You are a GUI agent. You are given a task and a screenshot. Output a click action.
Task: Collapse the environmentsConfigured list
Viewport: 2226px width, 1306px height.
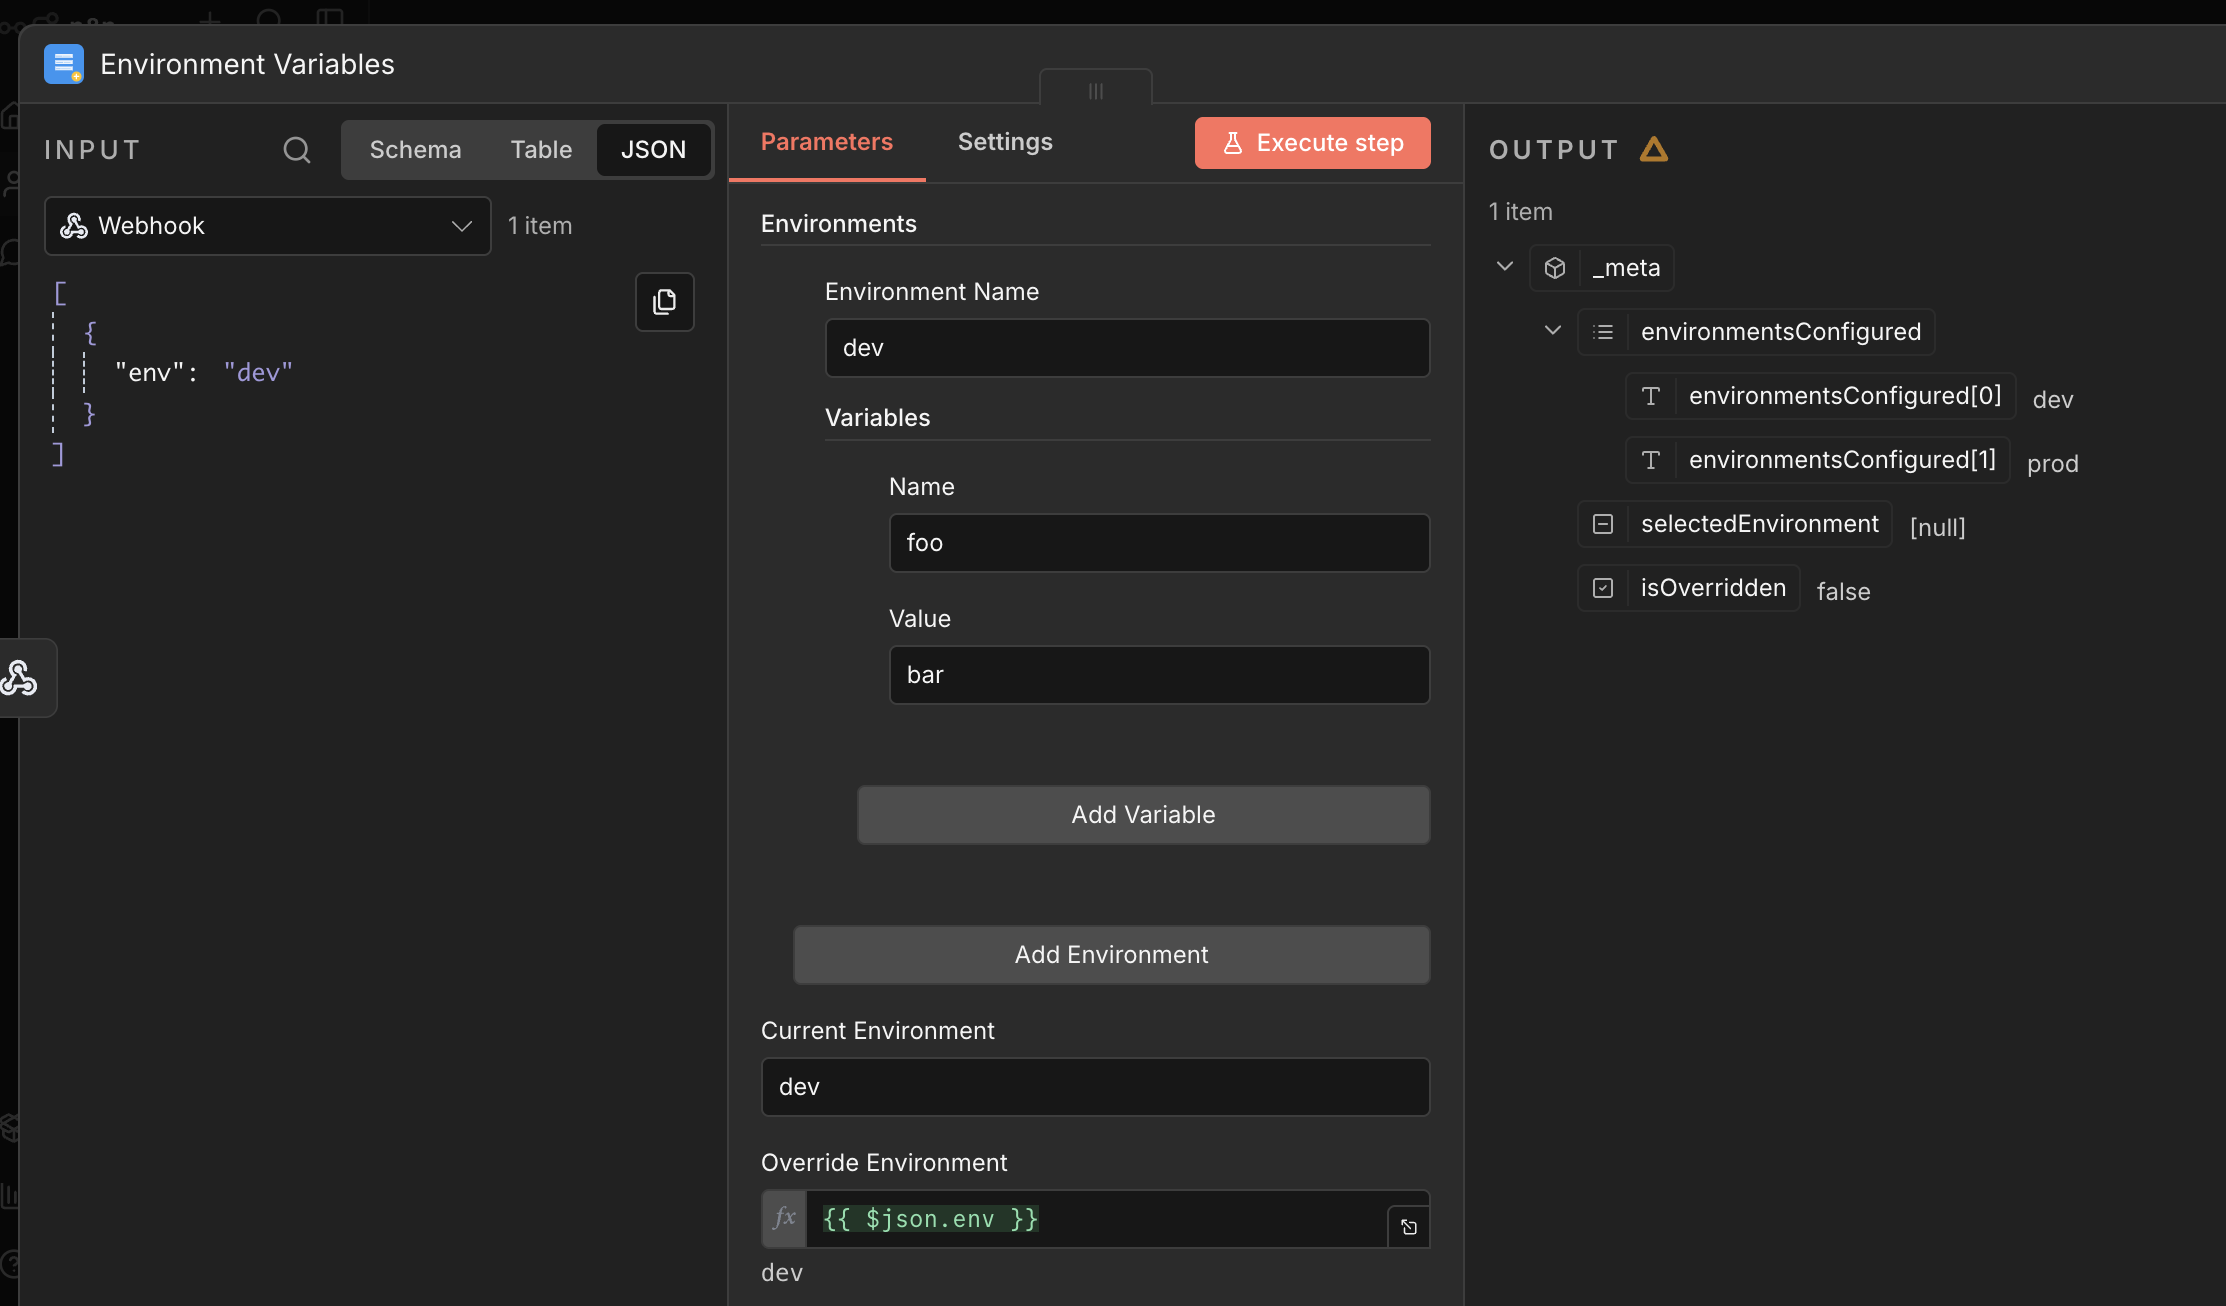coord(1552,331)
